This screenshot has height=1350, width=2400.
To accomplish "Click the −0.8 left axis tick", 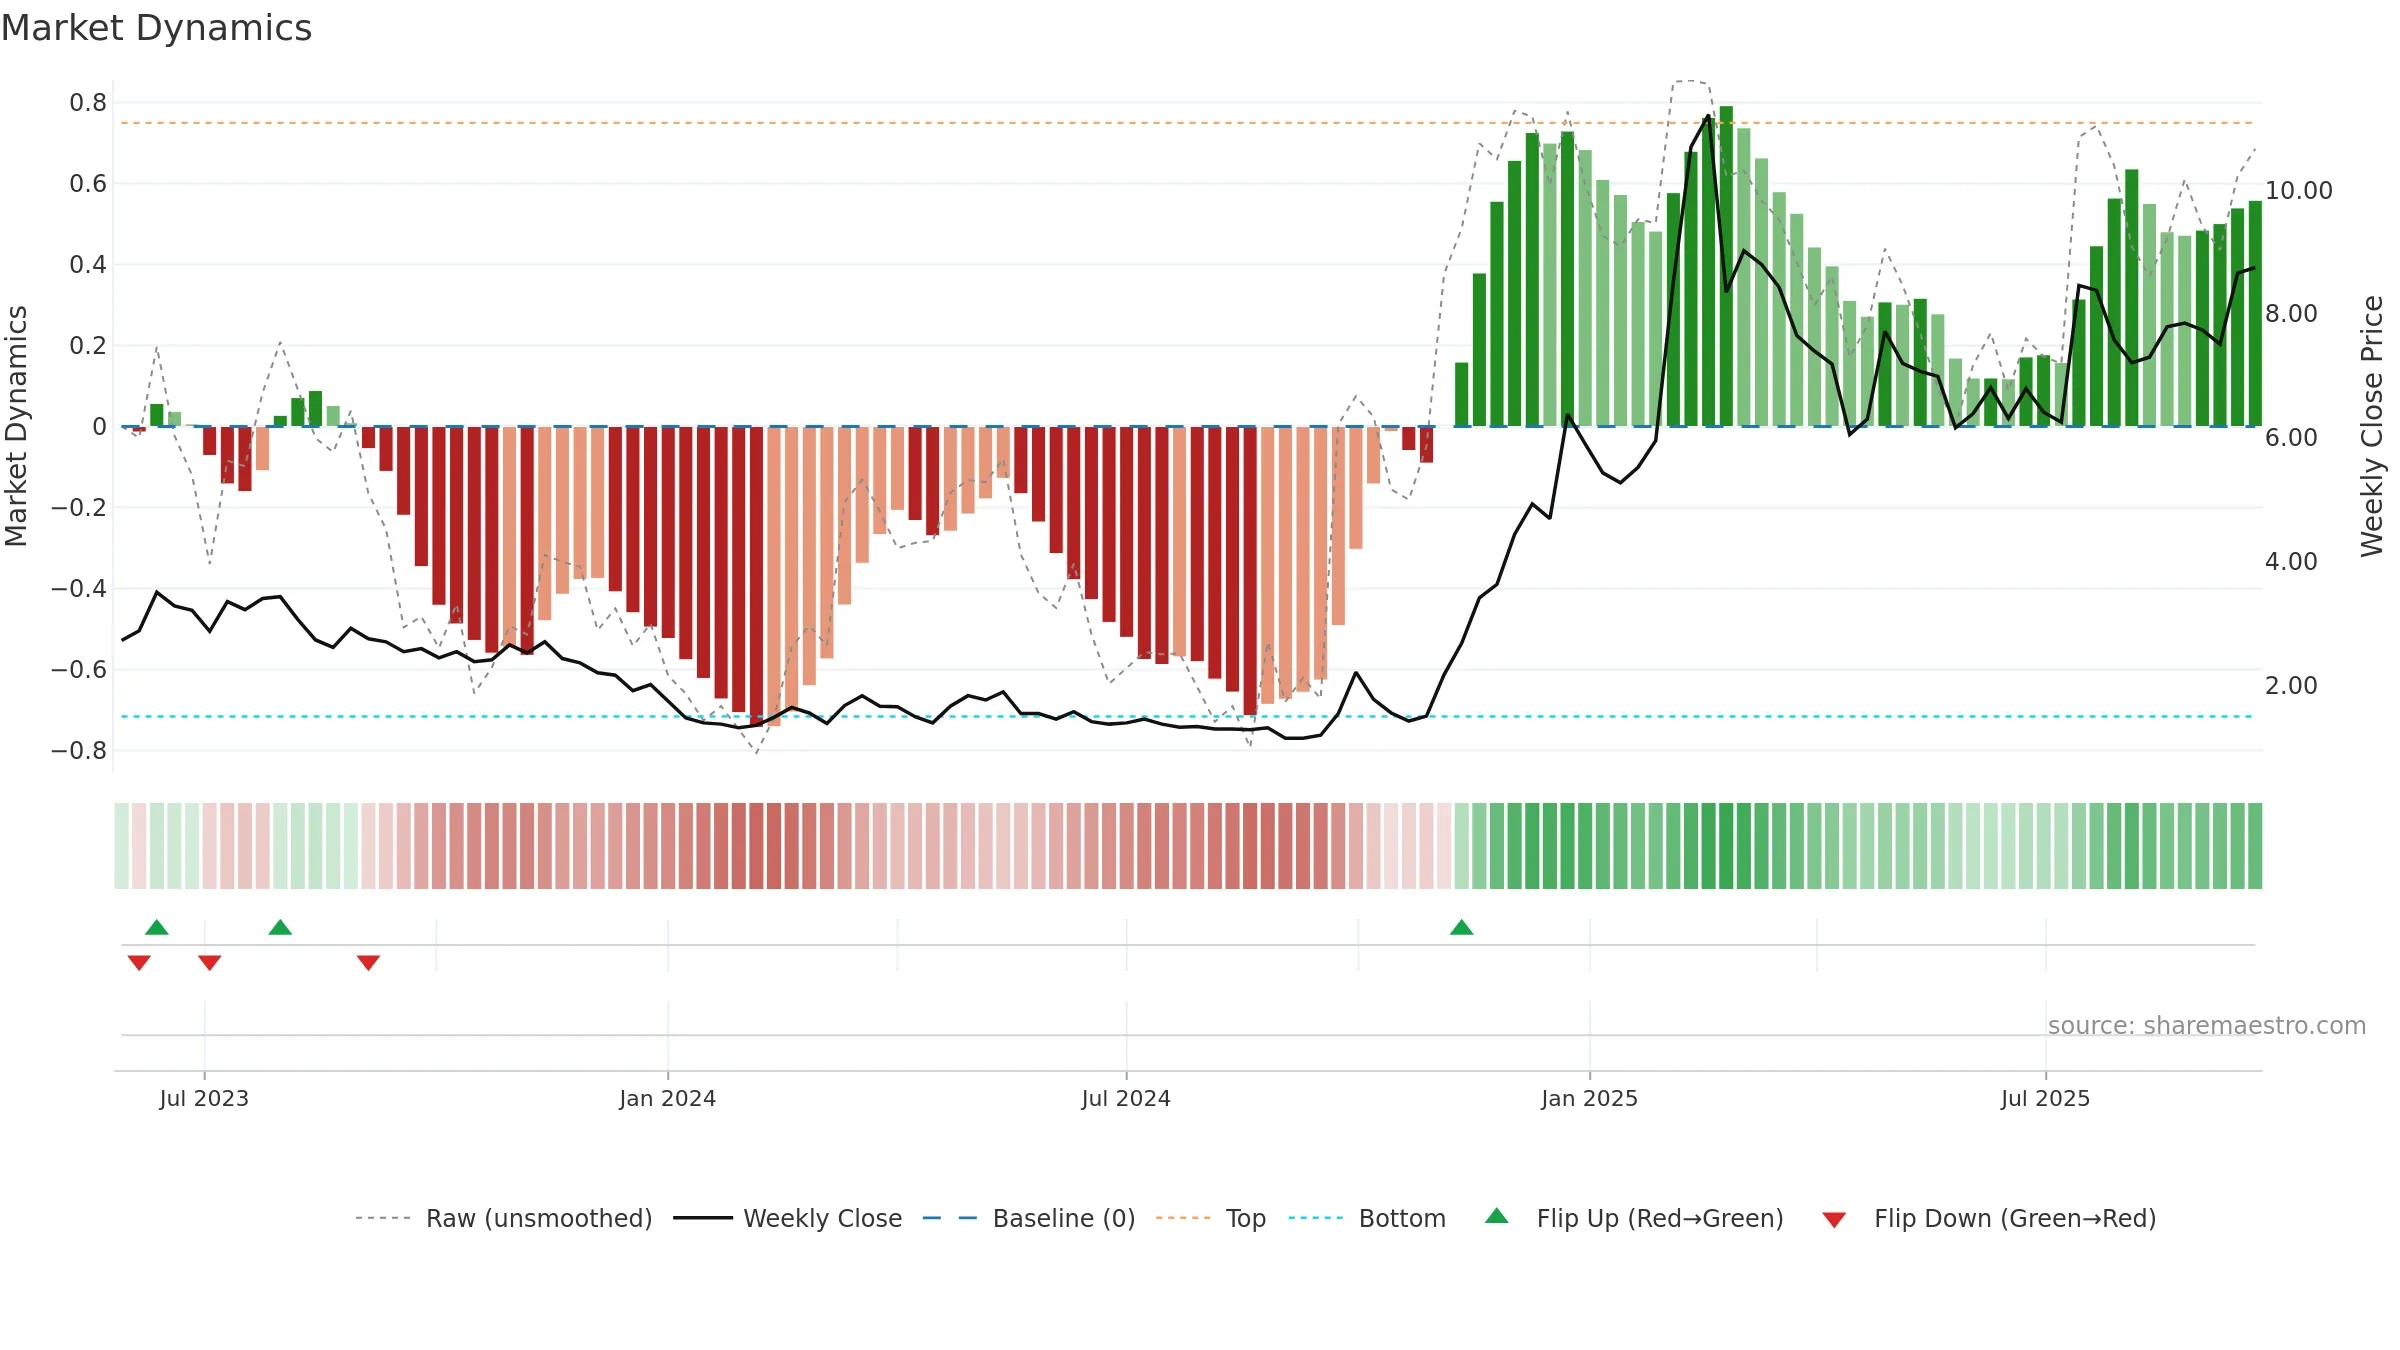I will pyautogui.click(x=79, y=751).
